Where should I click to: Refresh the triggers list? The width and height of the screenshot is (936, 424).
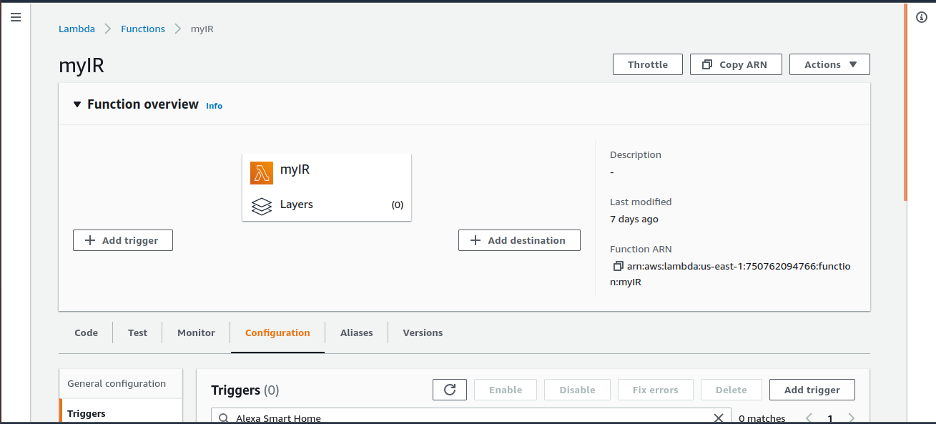449,390
